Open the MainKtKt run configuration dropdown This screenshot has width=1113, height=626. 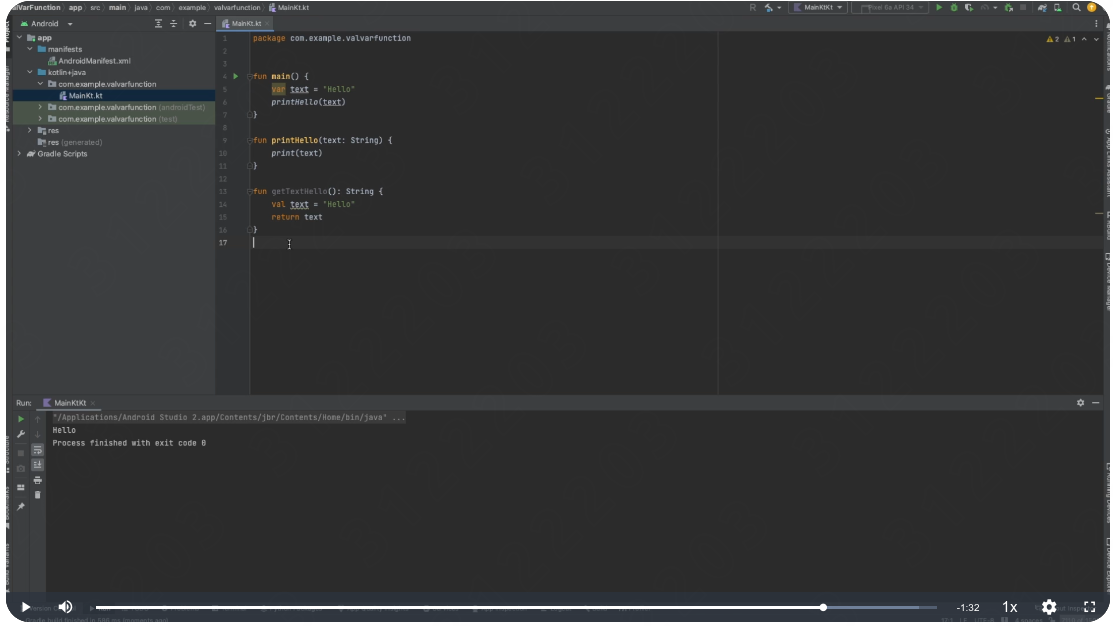click(818, 8)
